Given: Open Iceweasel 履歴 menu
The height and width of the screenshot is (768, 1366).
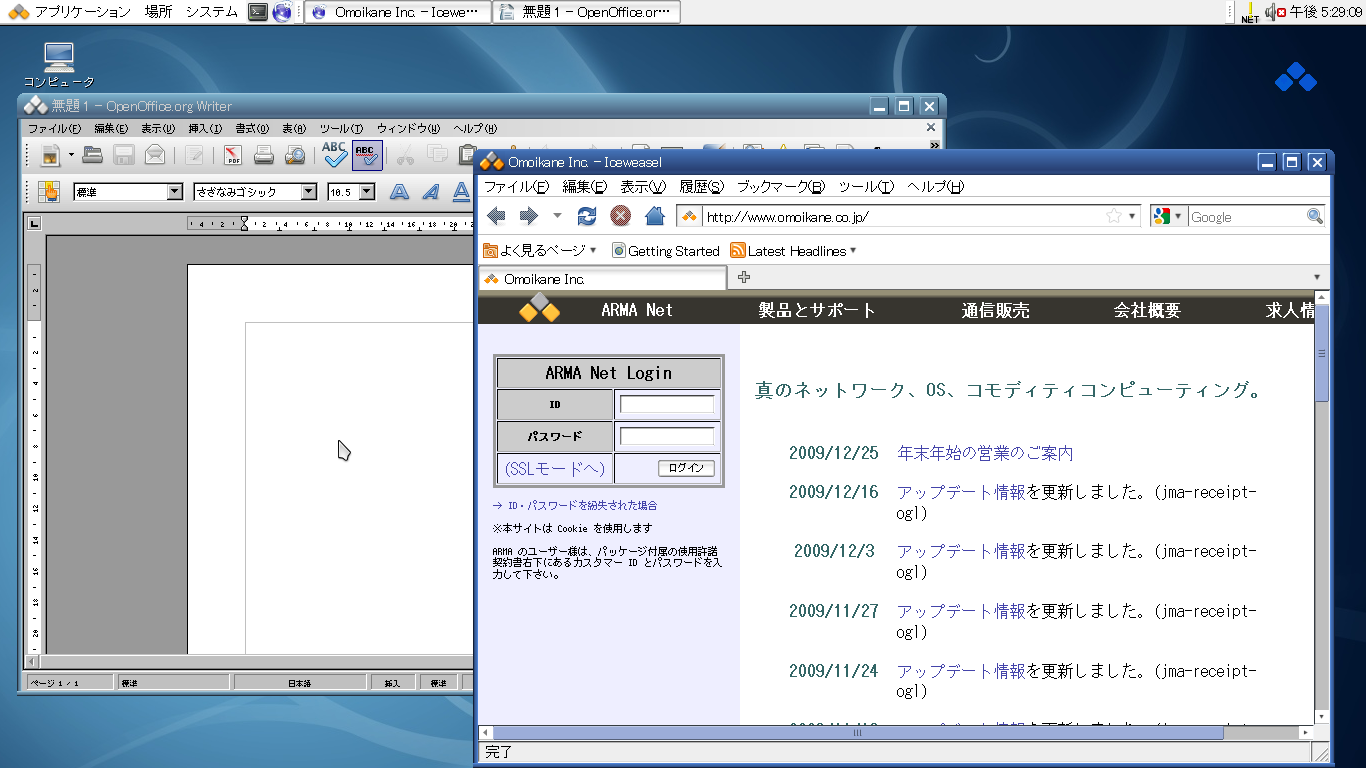Looking at the screenshot, I should pos(702,187).
